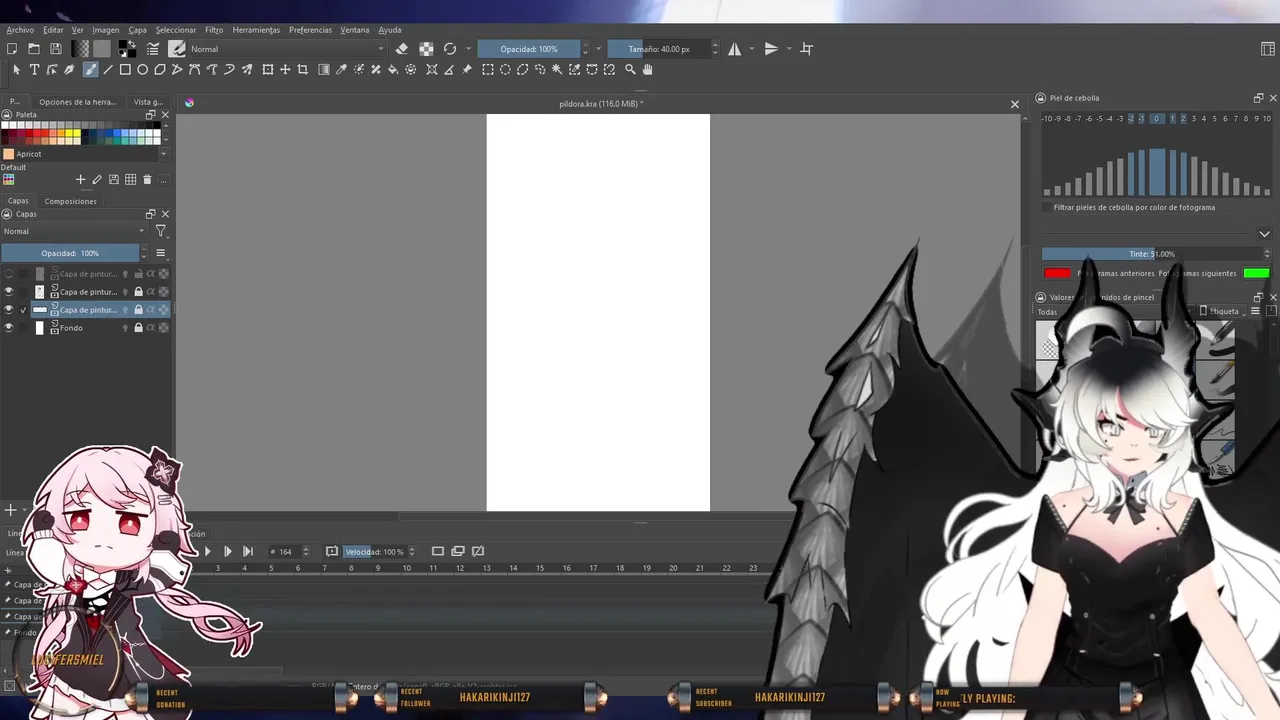Open the Preferencias menu

click(310, 30)
